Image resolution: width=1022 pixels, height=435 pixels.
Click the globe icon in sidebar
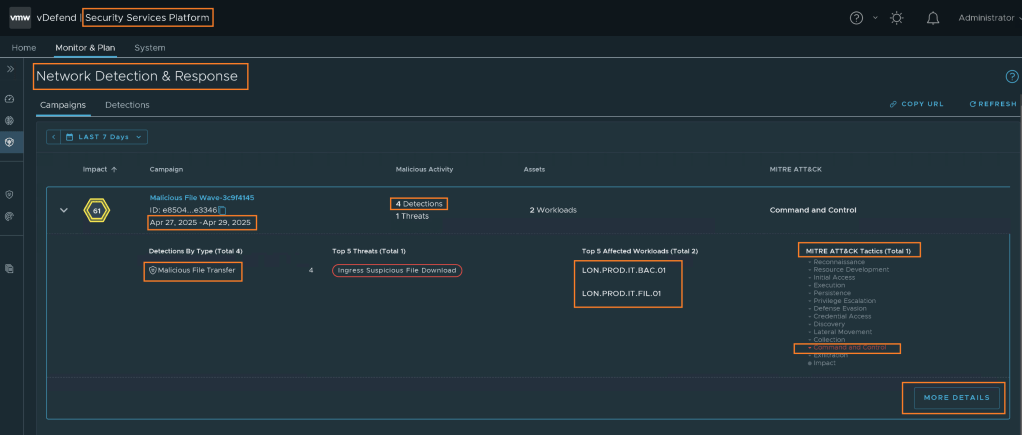point(10,120)
